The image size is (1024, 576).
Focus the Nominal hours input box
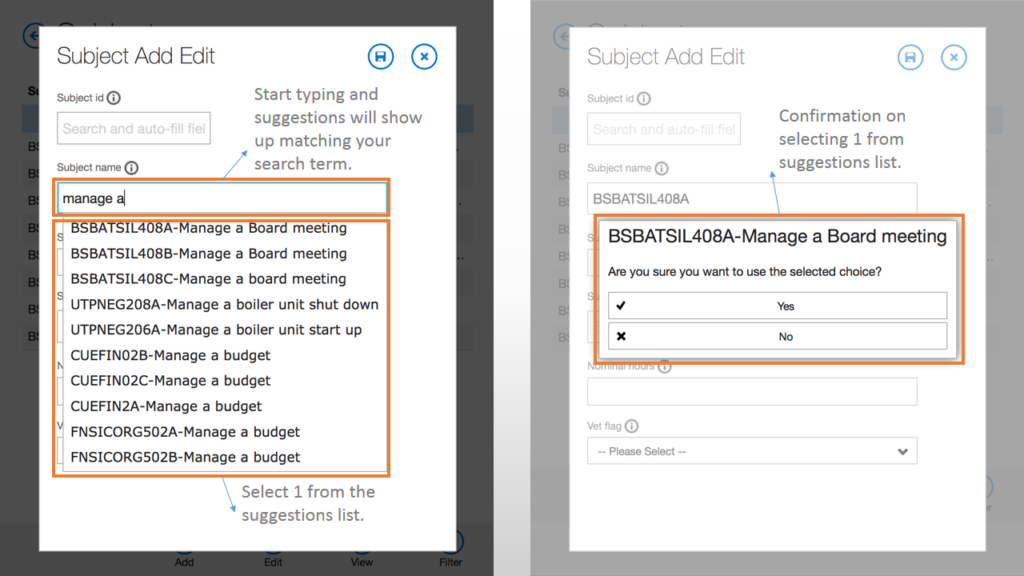click(x=751, y=392)
